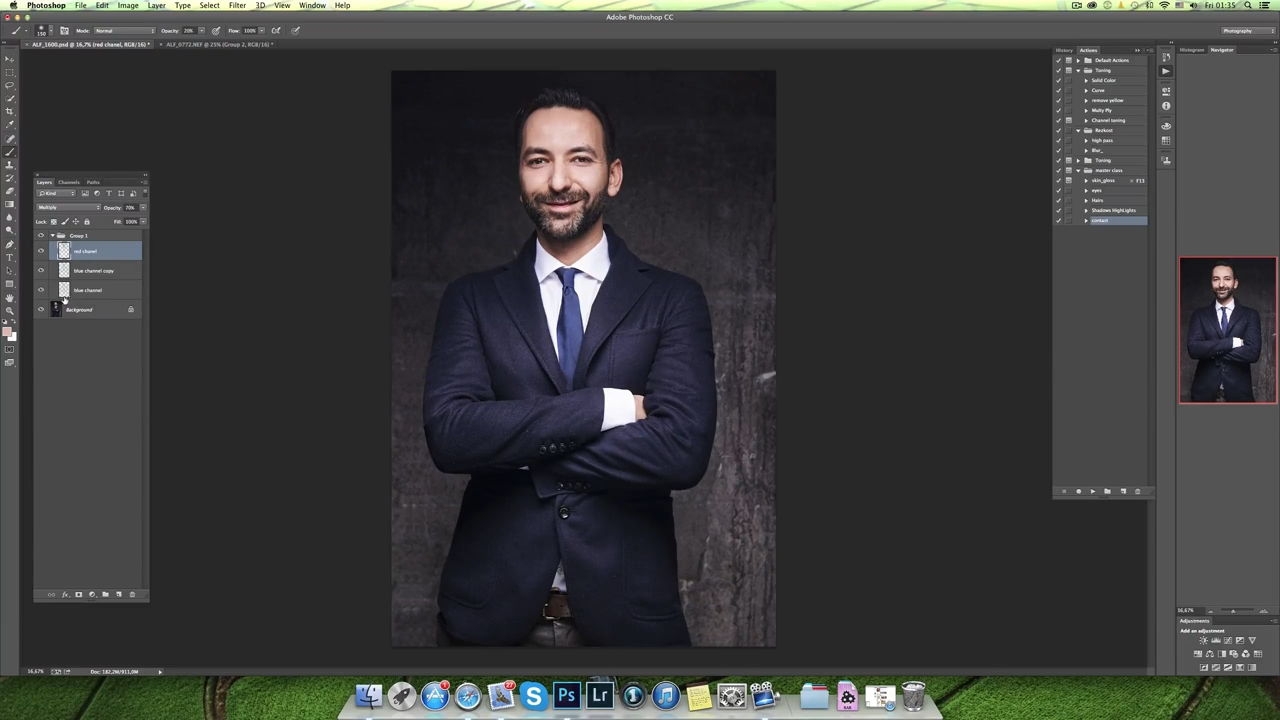Image resolution: width=1280 pixels, height=720 pixels.
Task: Select the Brush tool in toolbar
Action: [x=10, y=151]
